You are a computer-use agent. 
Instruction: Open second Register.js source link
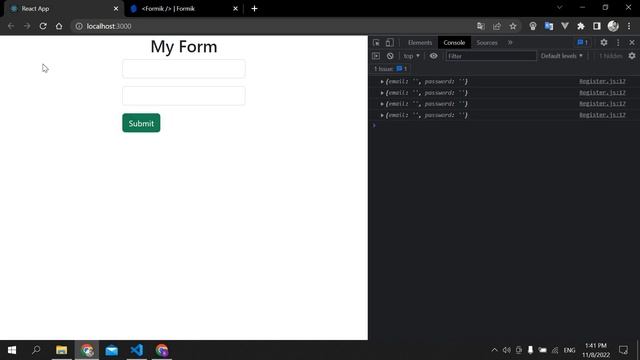(x=602, y=93)
